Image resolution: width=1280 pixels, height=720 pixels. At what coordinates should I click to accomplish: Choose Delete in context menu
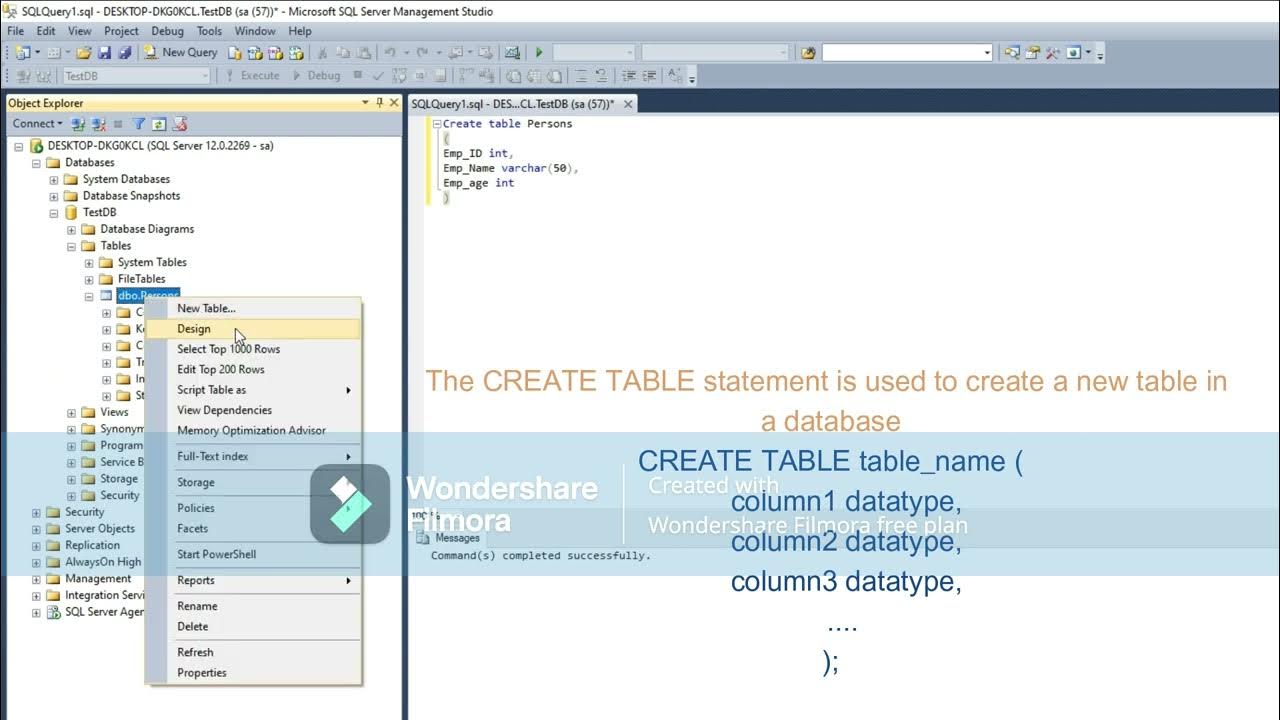253,626
